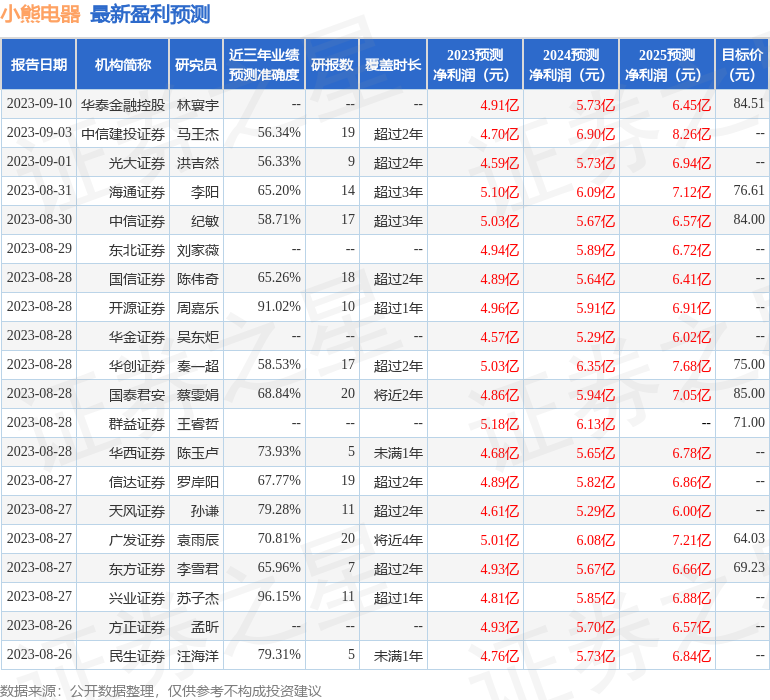Click the 小熊电器 title text

click(x=40, y=14)
